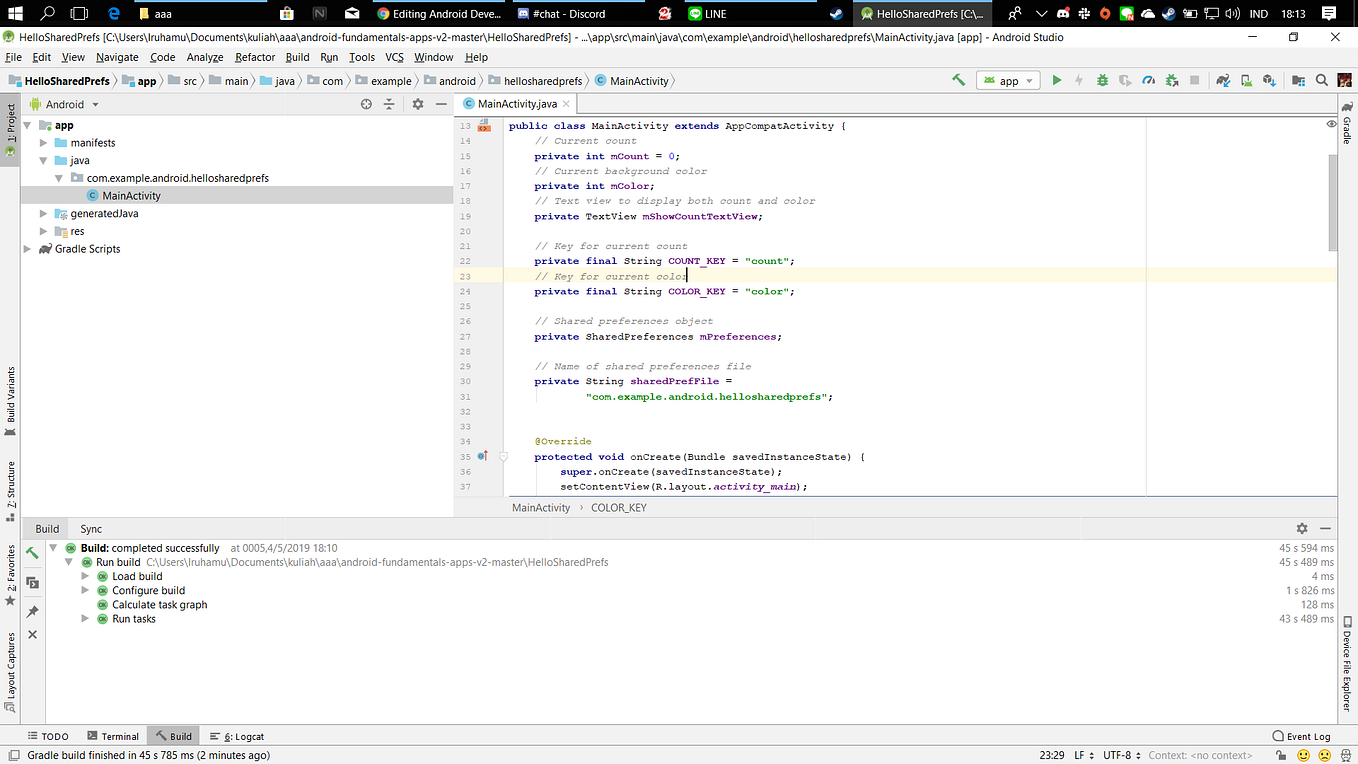Click the Make Project hammer icon
This screenshot has width=1358, height=764.
(x=958, y=81)
